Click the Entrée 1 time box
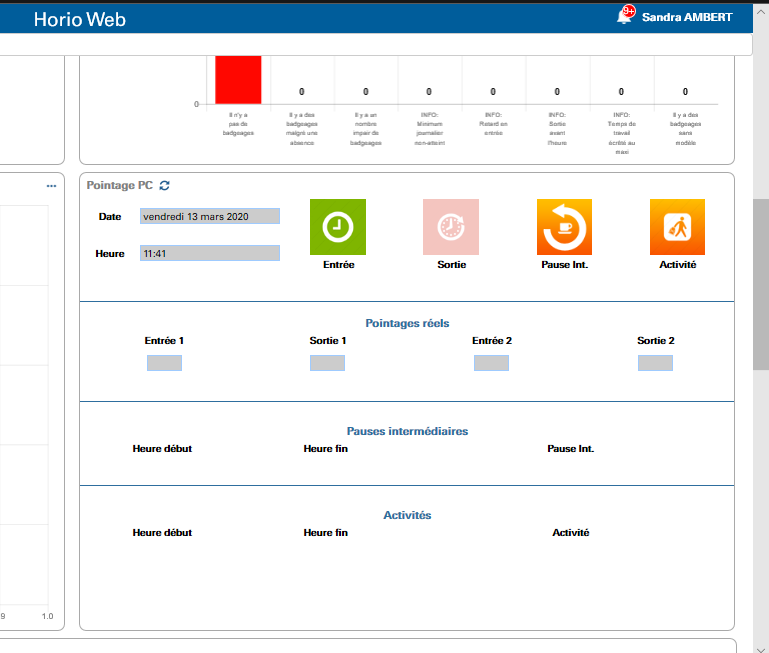Screen dimensions: 769x653 164,363
